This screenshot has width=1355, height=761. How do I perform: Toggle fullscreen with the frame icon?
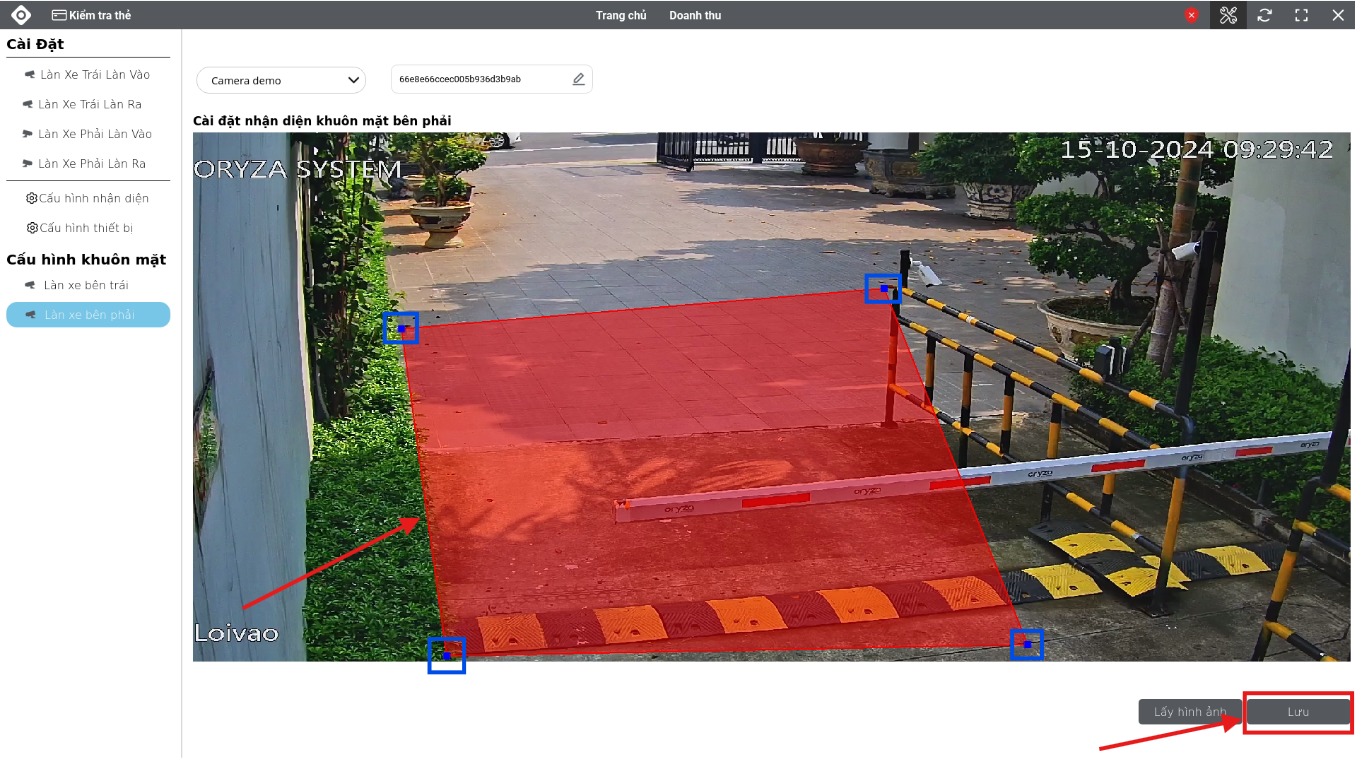(1301, 15)
